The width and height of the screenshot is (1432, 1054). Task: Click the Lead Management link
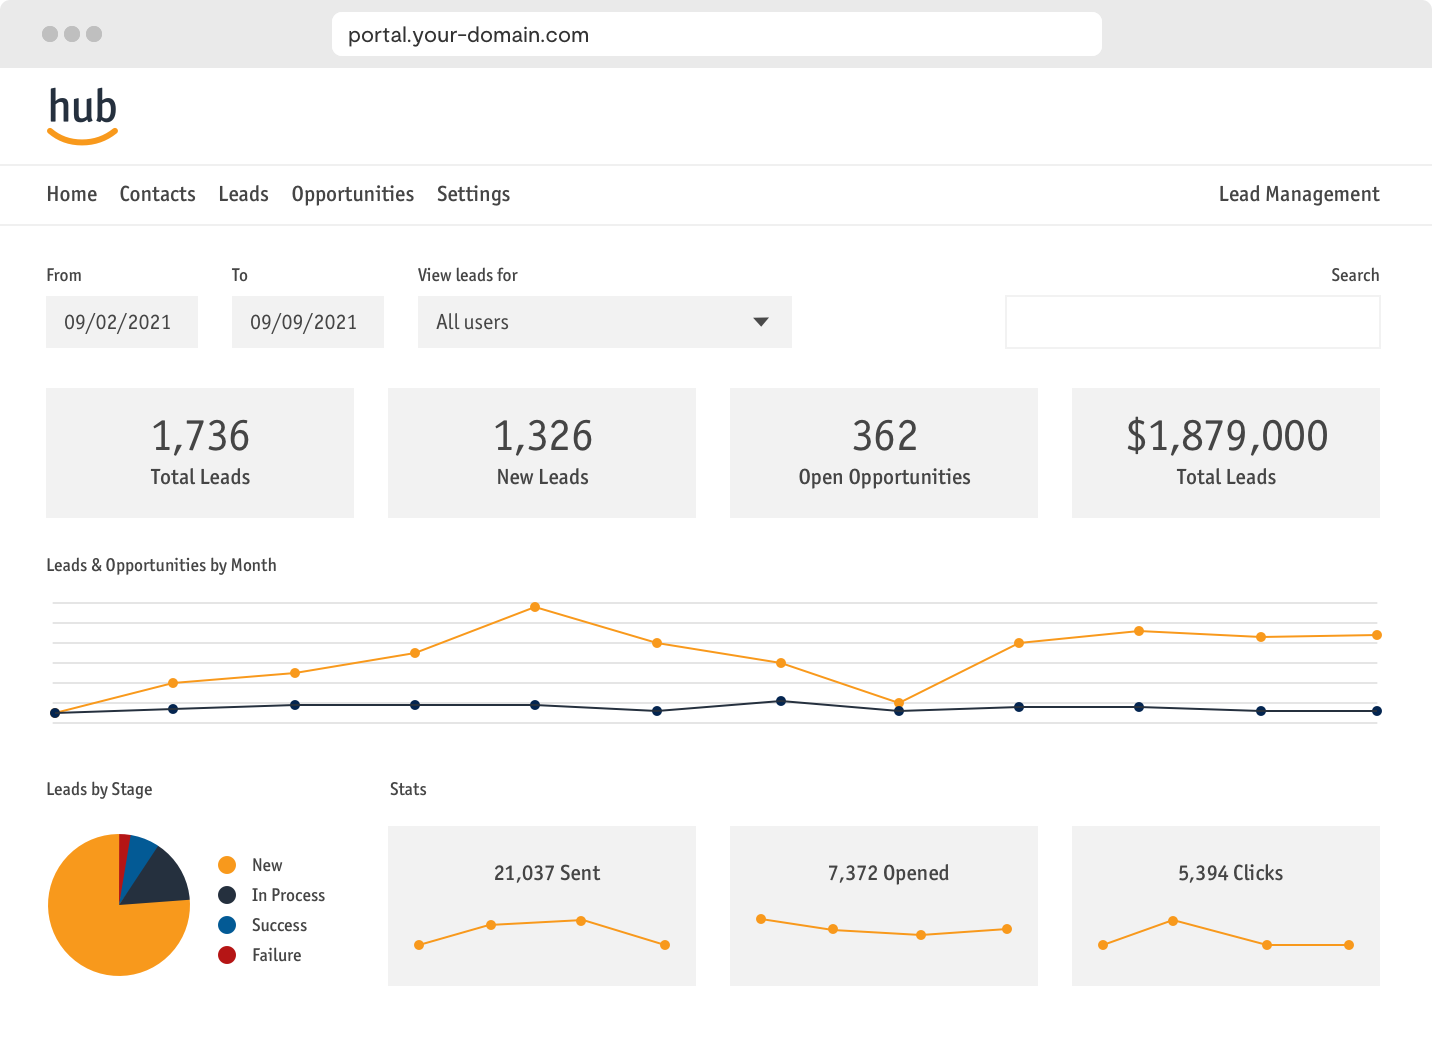(1298, 194)
